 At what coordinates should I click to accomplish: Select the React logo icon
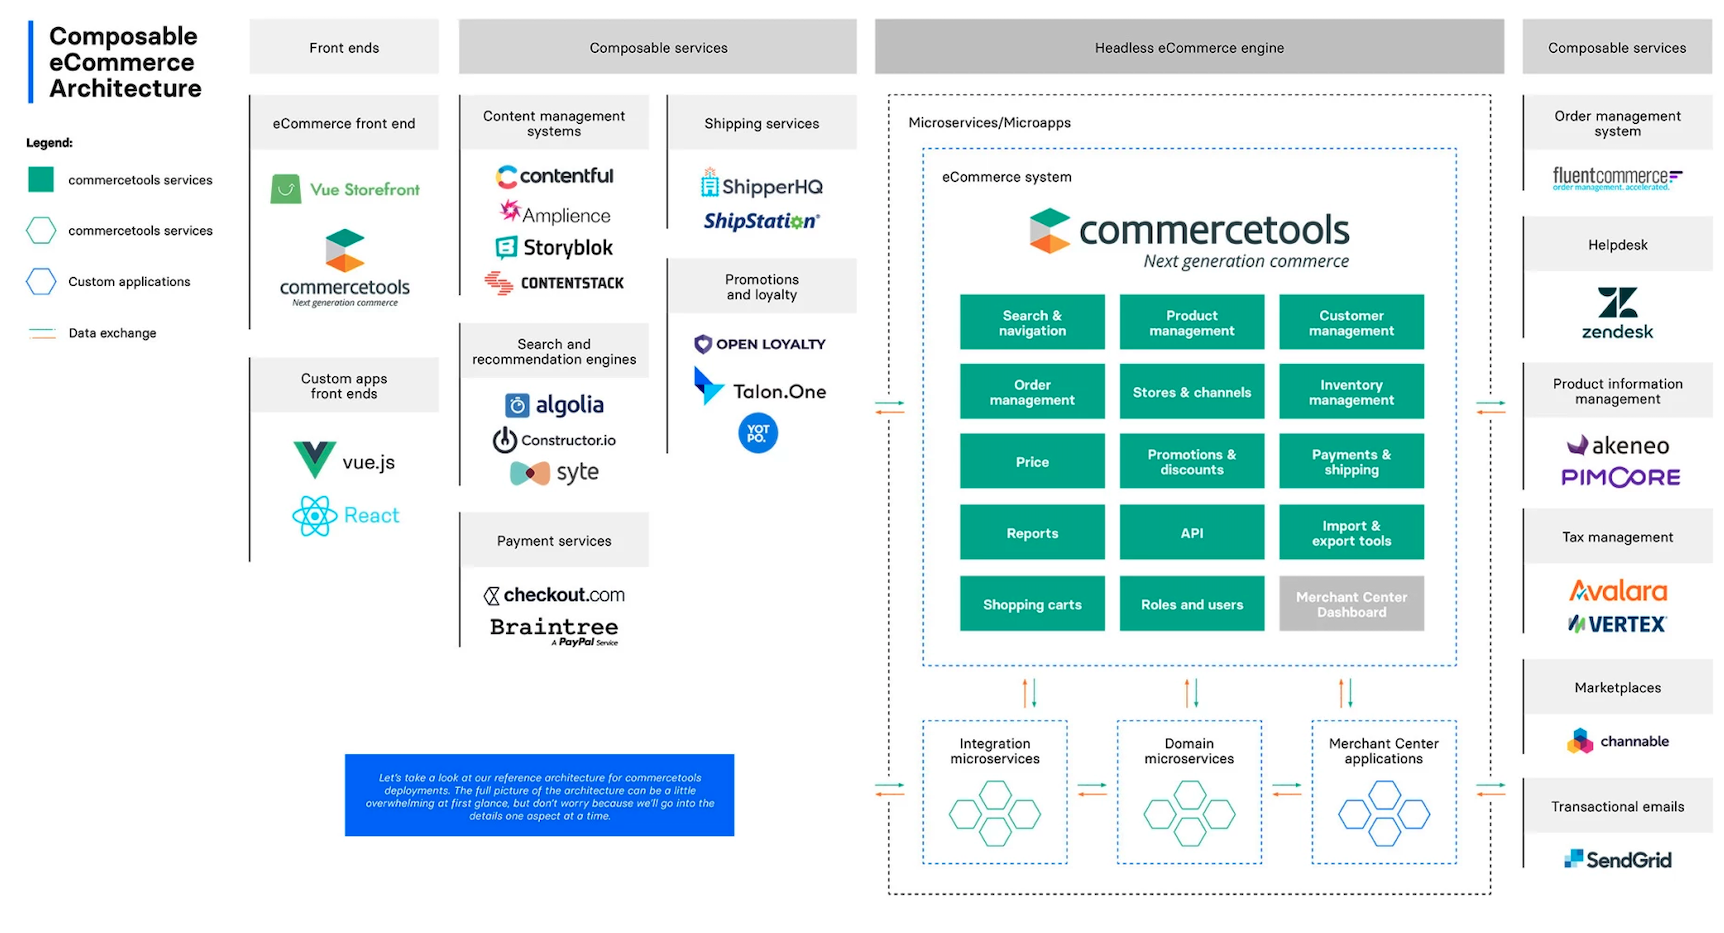tap(315, 516)
